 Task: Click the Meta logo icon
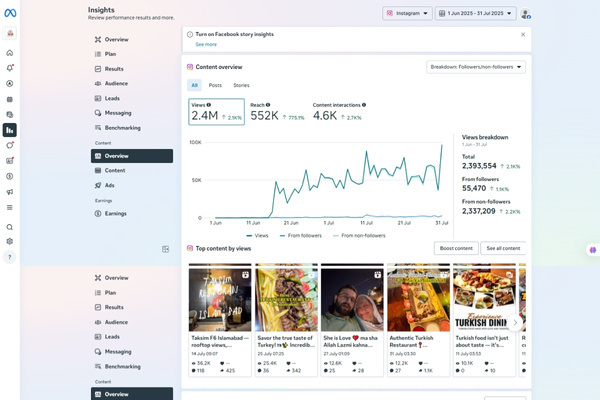(10, 13)
